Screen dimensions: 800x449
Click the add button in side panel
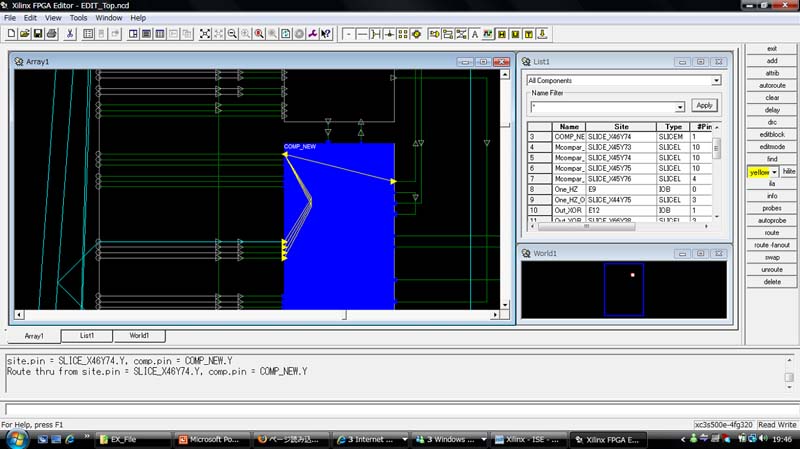pyautogui.click(x=771, y=61)
